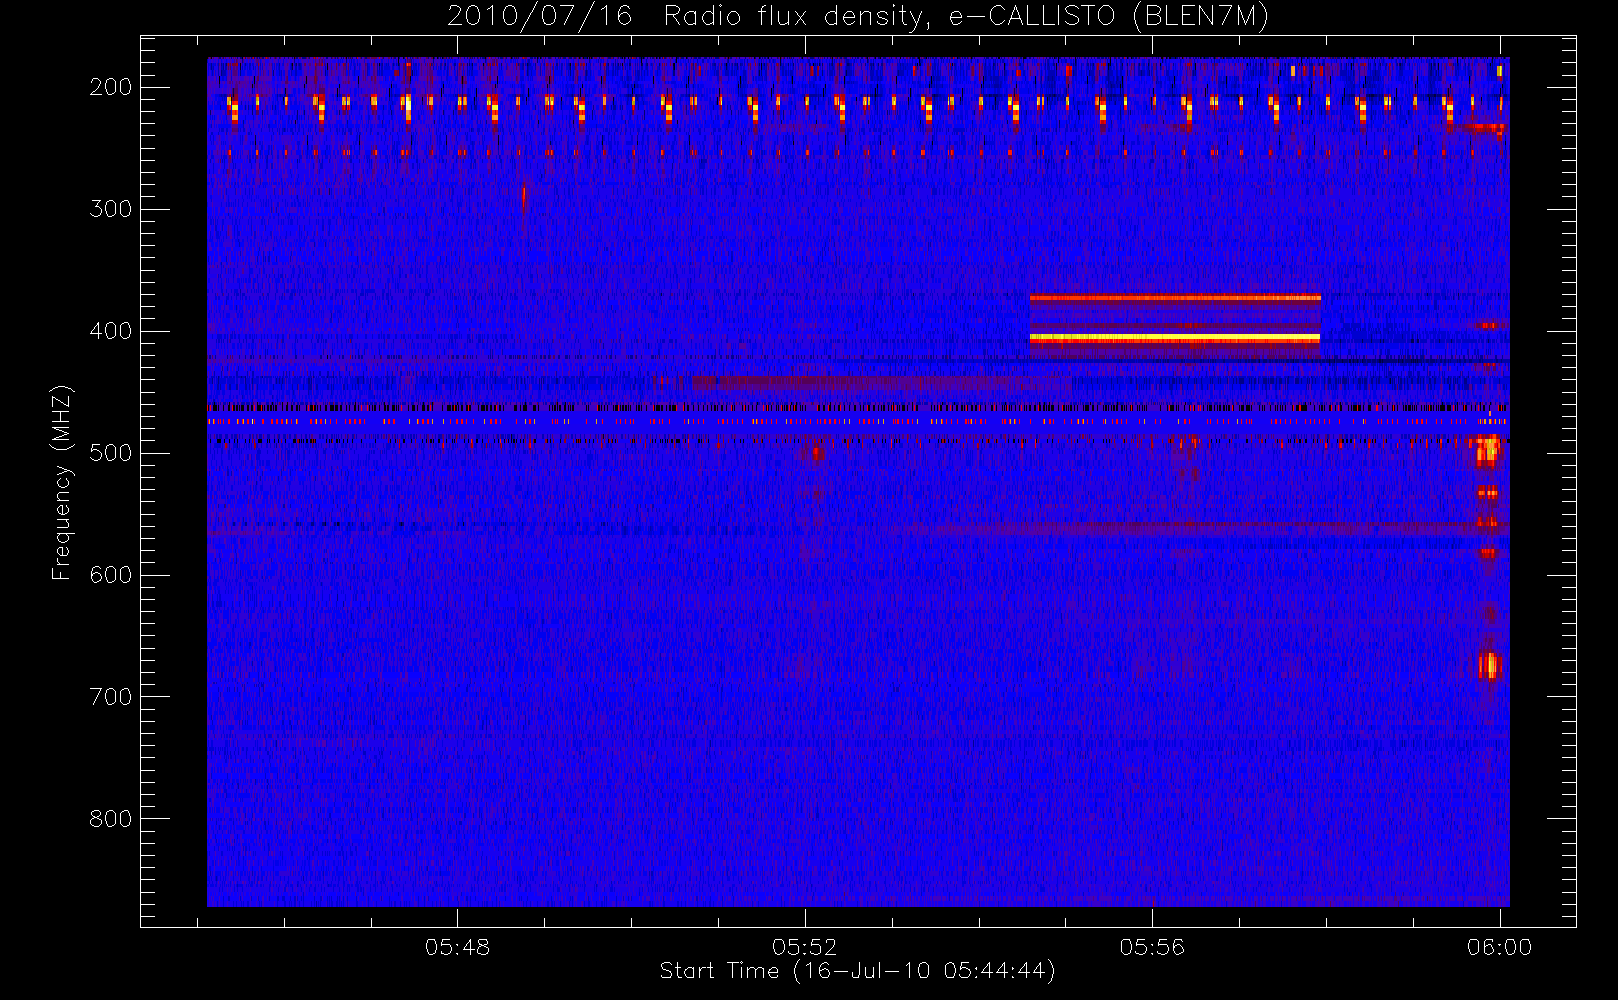Click the 600 frequency tick label
The height and width of the screenshot is (1000, 1618).
pos(111,575)
